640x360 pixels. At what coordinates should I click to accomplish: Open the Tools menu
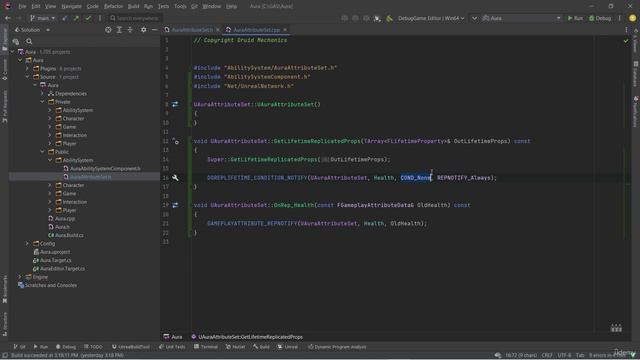(x=180, y=6)
